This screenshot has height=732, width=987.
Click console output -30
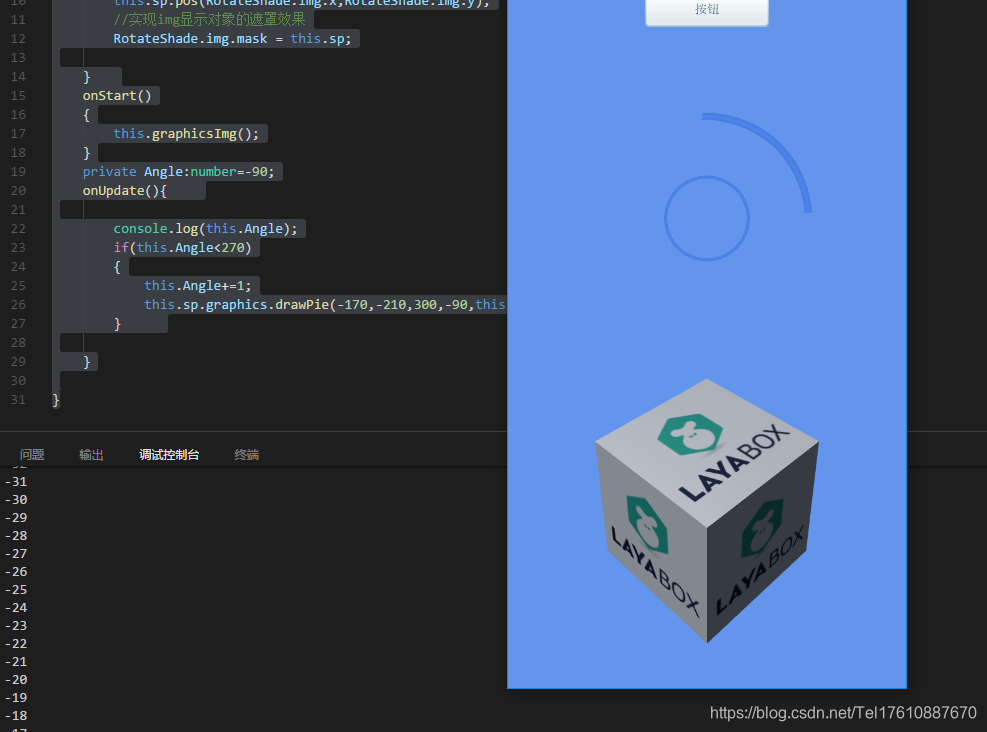click(16, 500)
